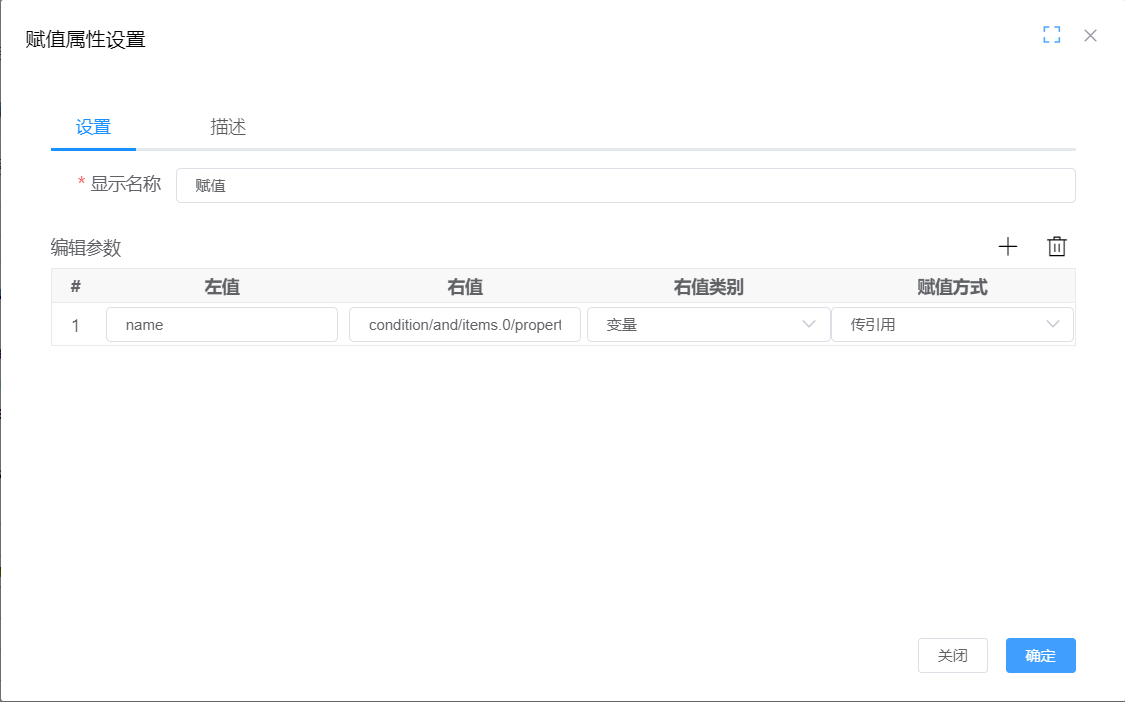Click the delete trash icon above the table
This screenshot has height=702, width=1125.
[1056, 246]
